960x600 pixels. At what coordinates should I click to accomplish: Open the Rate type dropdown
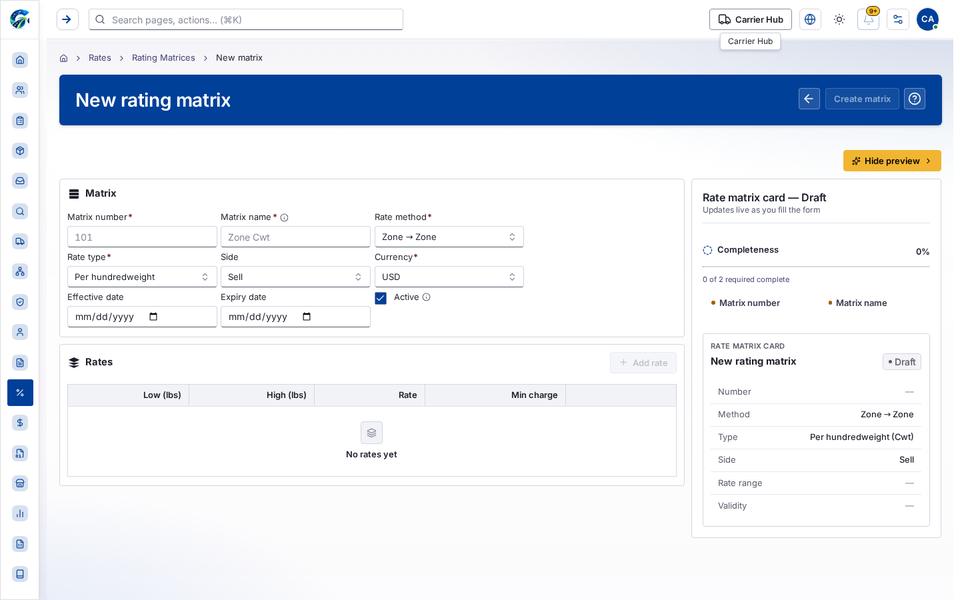click(141, 277)
